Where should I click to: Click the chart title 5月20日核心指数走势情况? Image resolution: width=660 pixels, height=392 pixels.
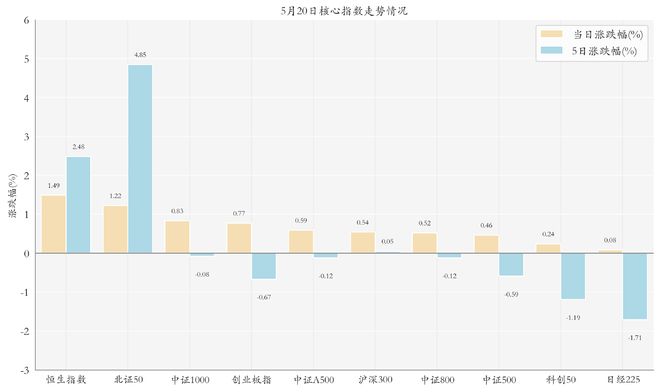click(x=344, y=11)
